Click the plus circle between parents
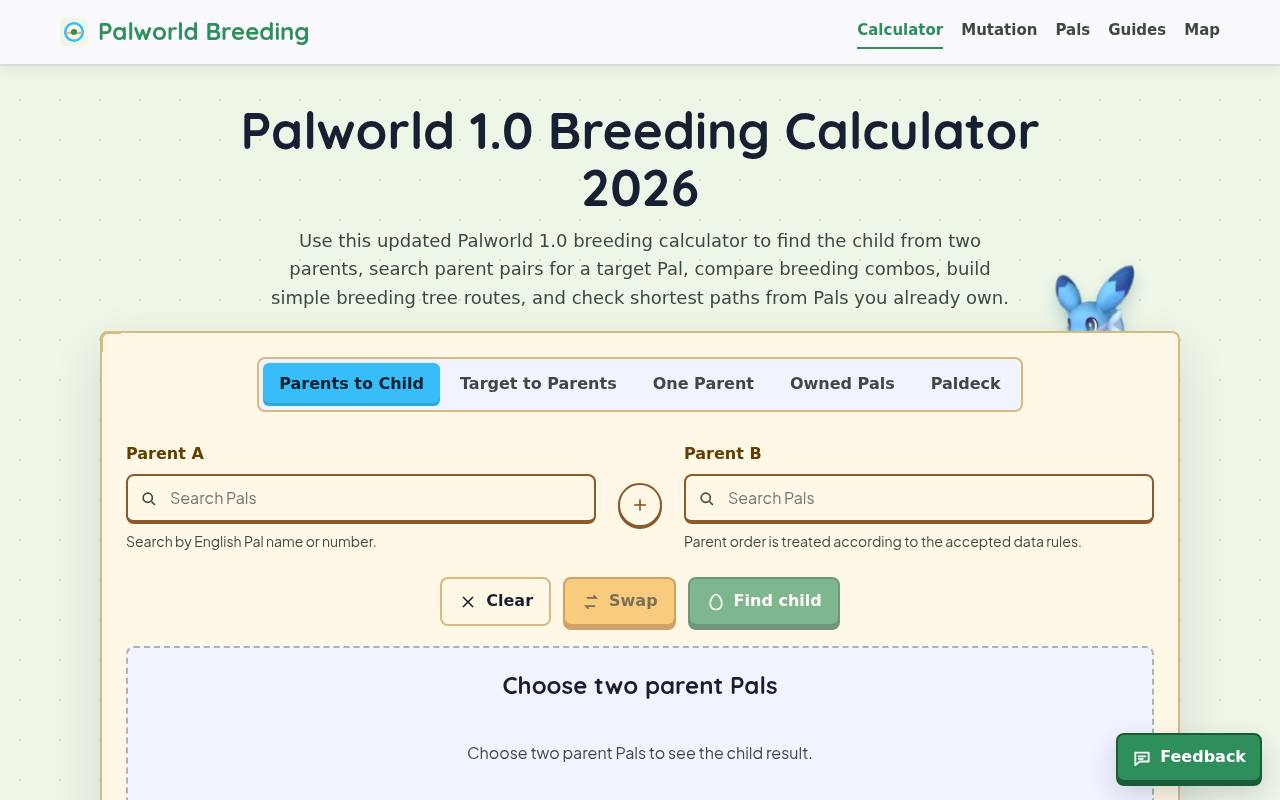The height and width of the screenshot is (800, 1280). click(640, 505)
